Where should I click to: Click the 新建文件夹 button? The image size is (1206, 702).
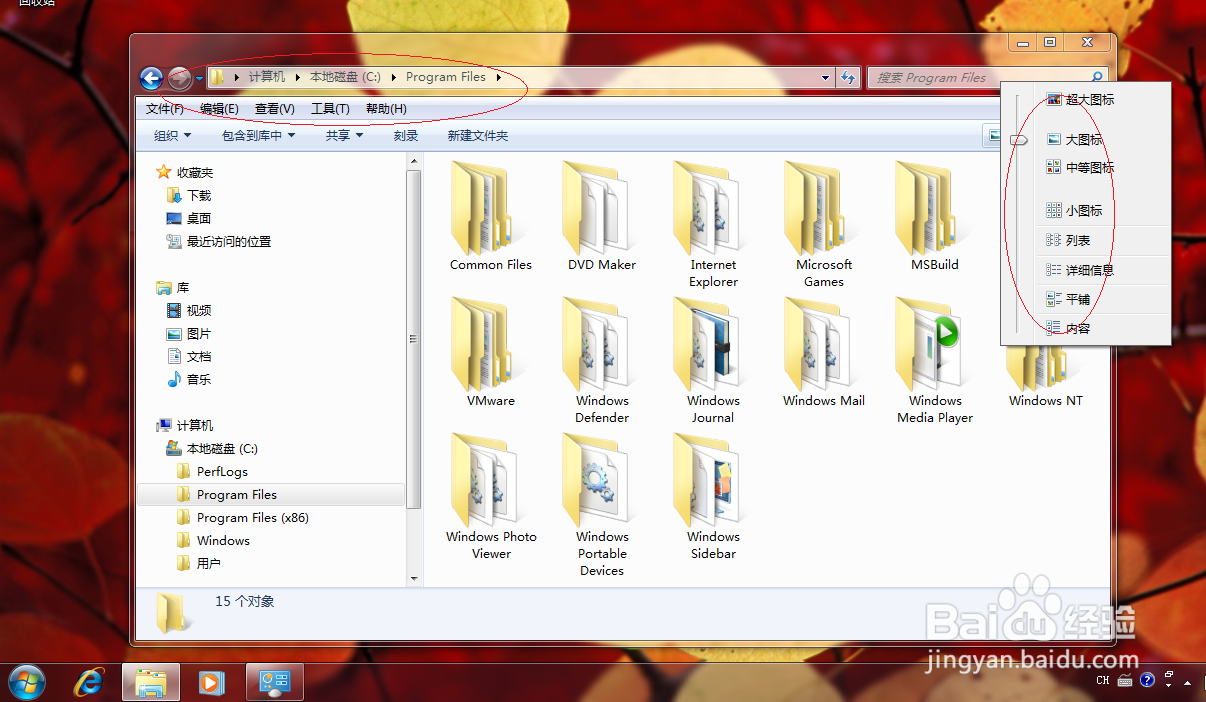click(x=477, y=136)
